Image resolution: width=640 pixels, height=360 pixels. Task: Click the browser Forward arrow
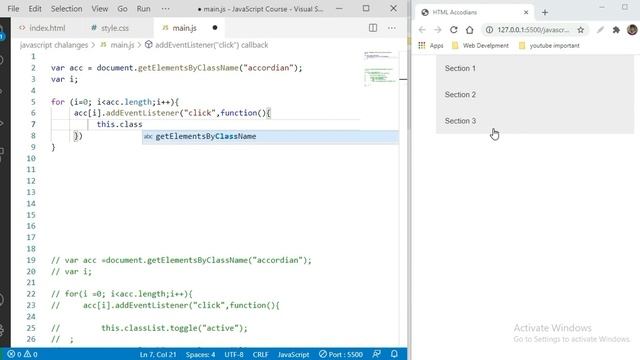tap(438, 30)
